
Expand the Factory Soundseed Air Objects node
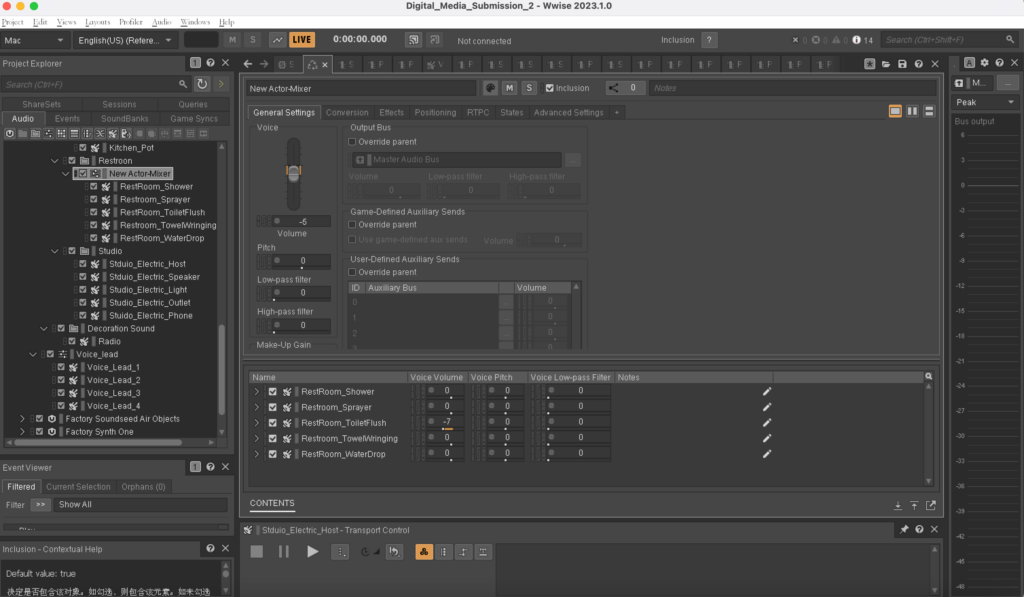pos(23,419)
